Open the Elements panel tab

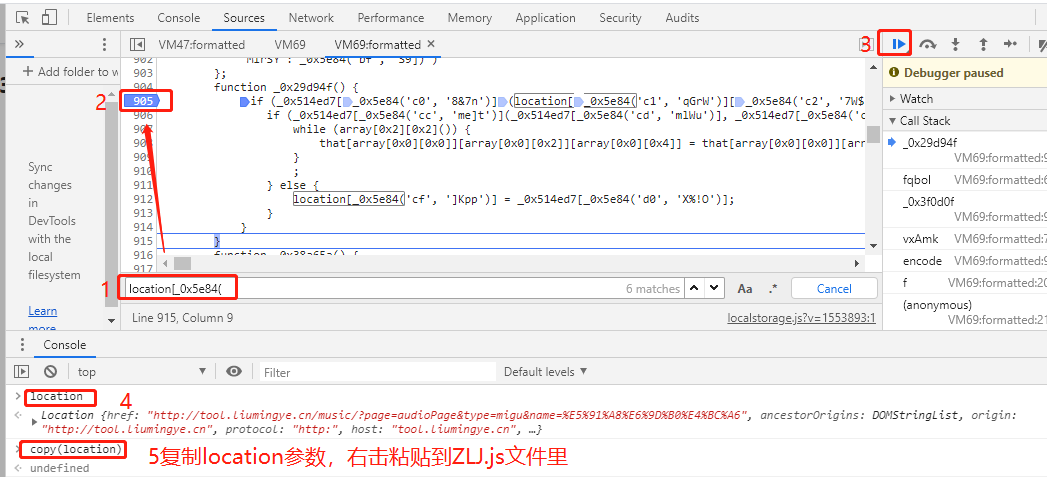(x=110, y=18)
